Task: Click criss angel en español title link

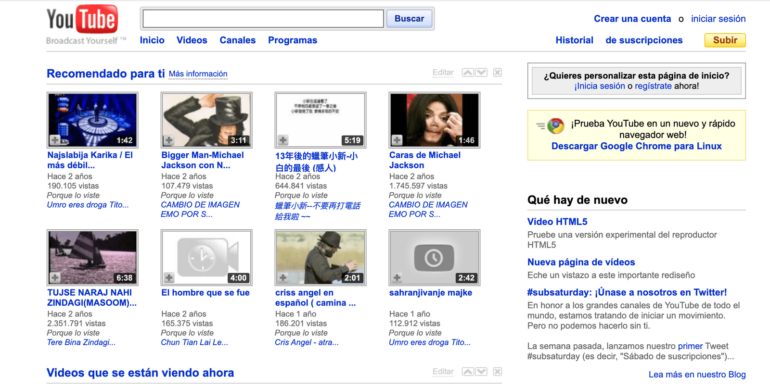Action: [x=315, y=298]
